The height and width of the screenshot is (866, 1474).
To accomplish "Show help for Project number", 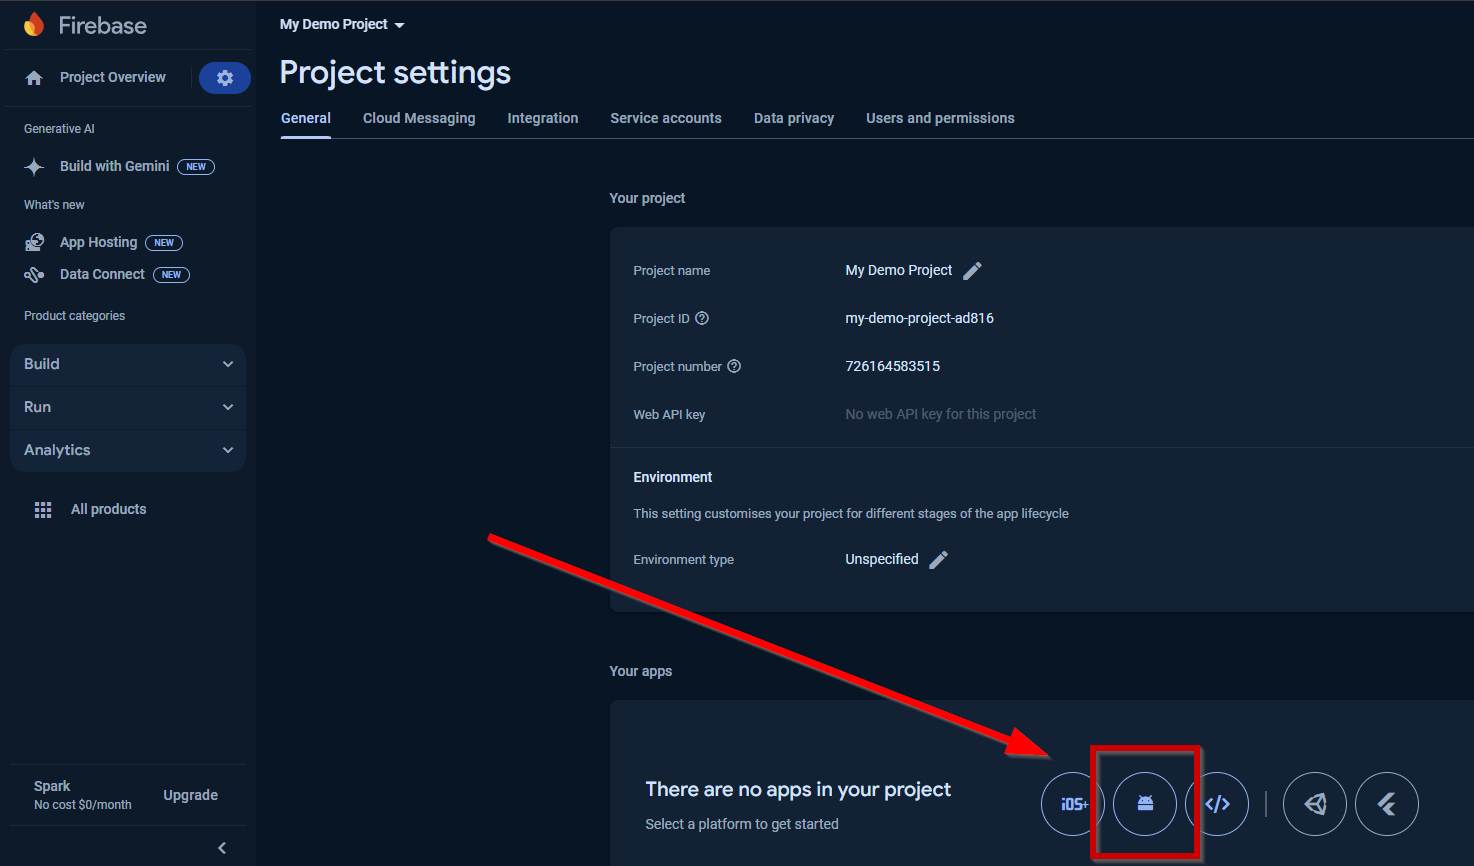I will [734, 367].
